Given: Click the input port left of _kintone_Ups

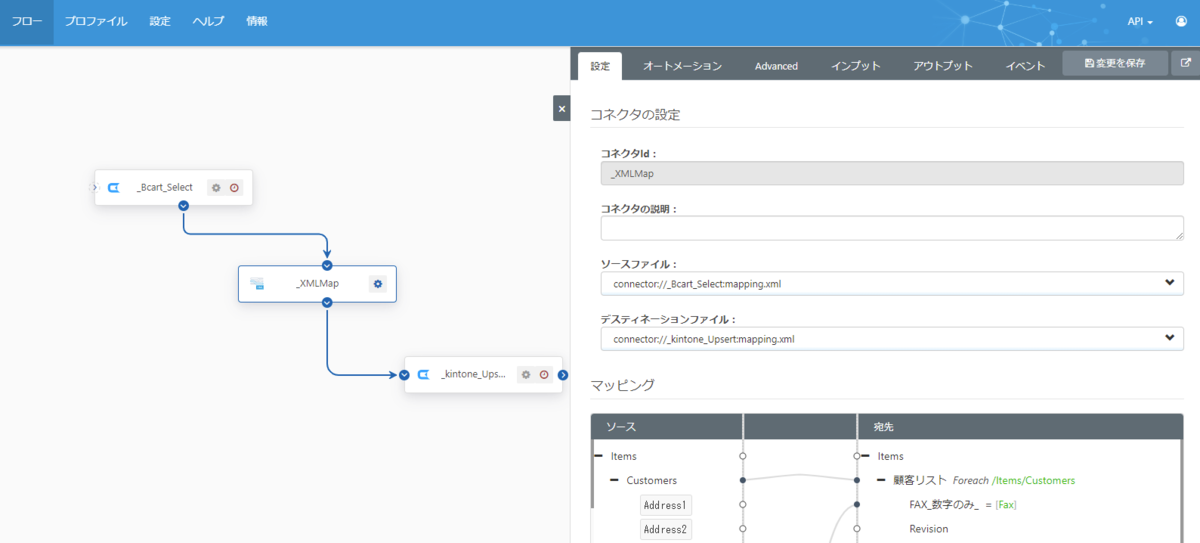Looking at the screenshot, I should (x=404, y=375).
